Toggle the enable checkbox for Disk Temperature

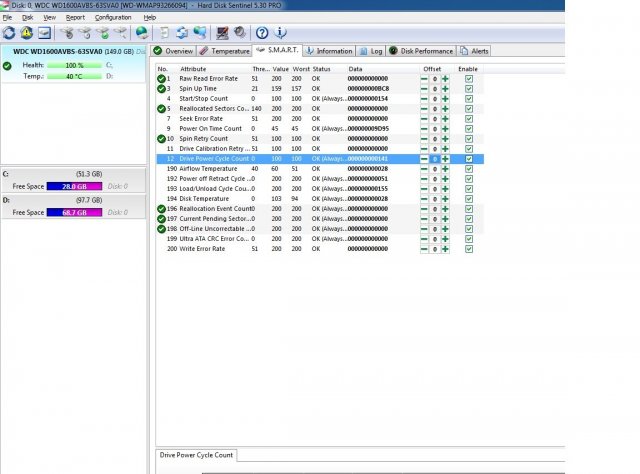point(468,198)
